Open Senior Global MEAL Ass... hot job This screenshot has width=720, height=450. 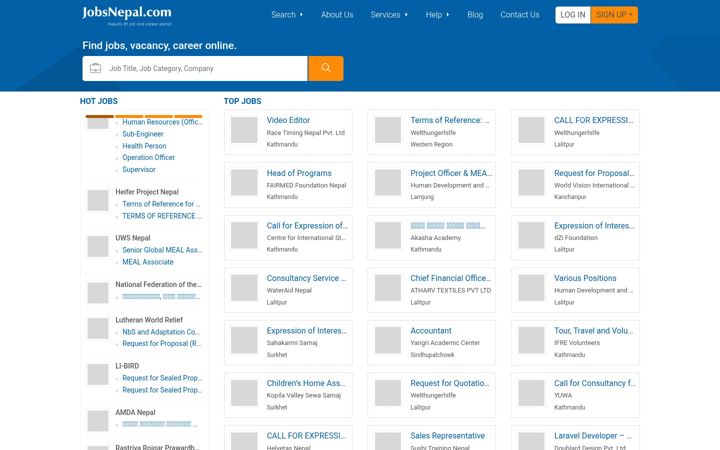pos(162,250)
